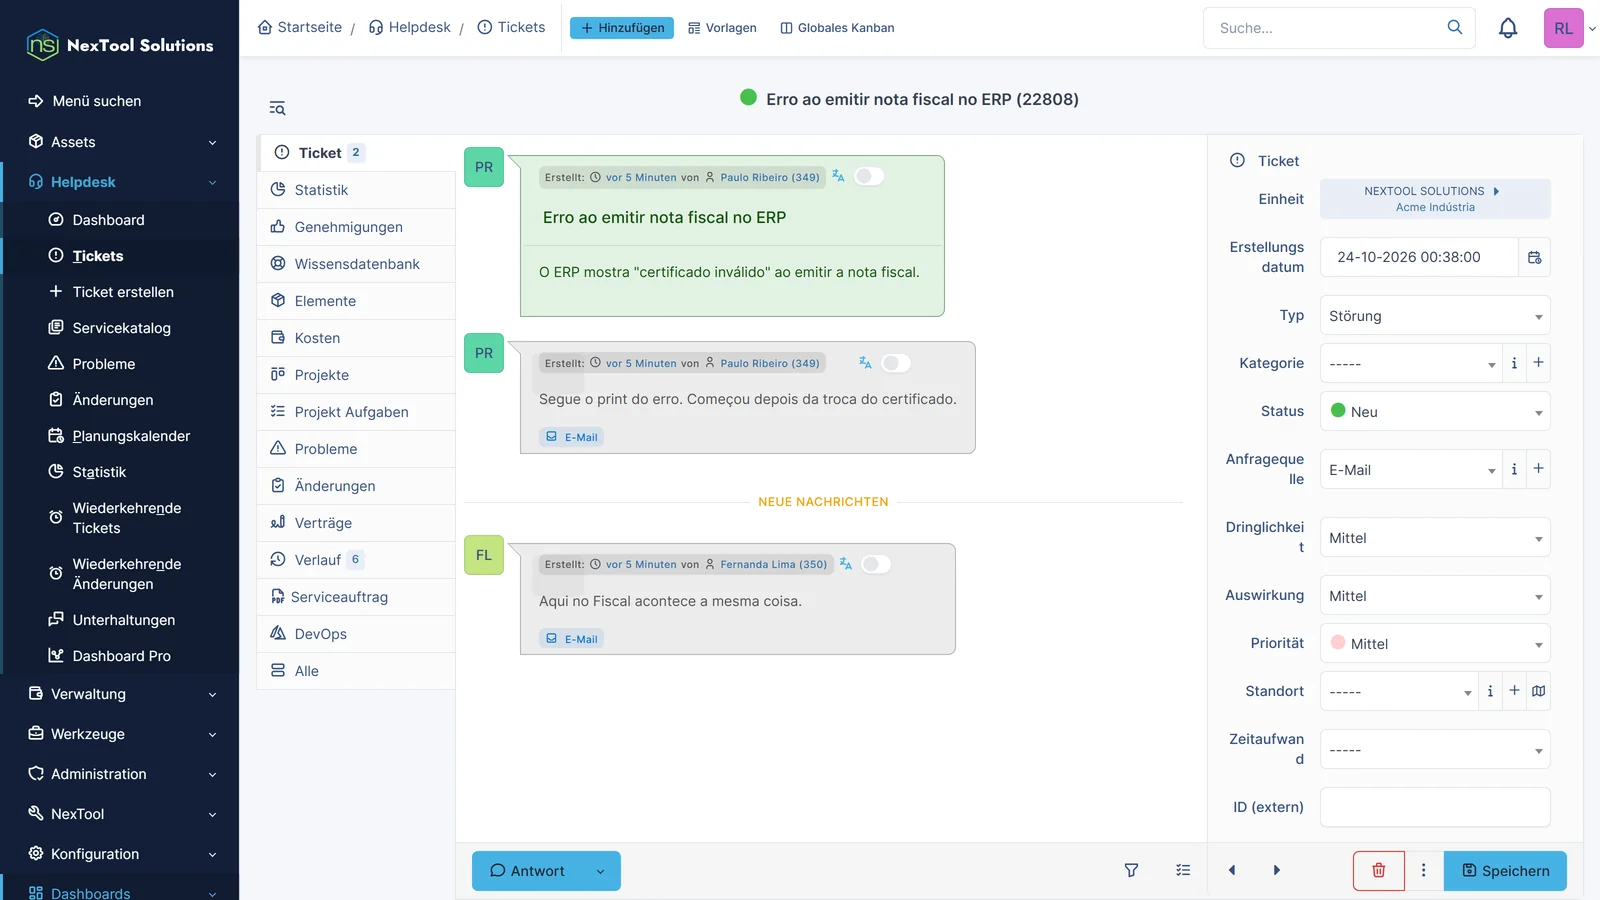
Task: Go to the next ticket arrow
Action: pos(1276,870)
